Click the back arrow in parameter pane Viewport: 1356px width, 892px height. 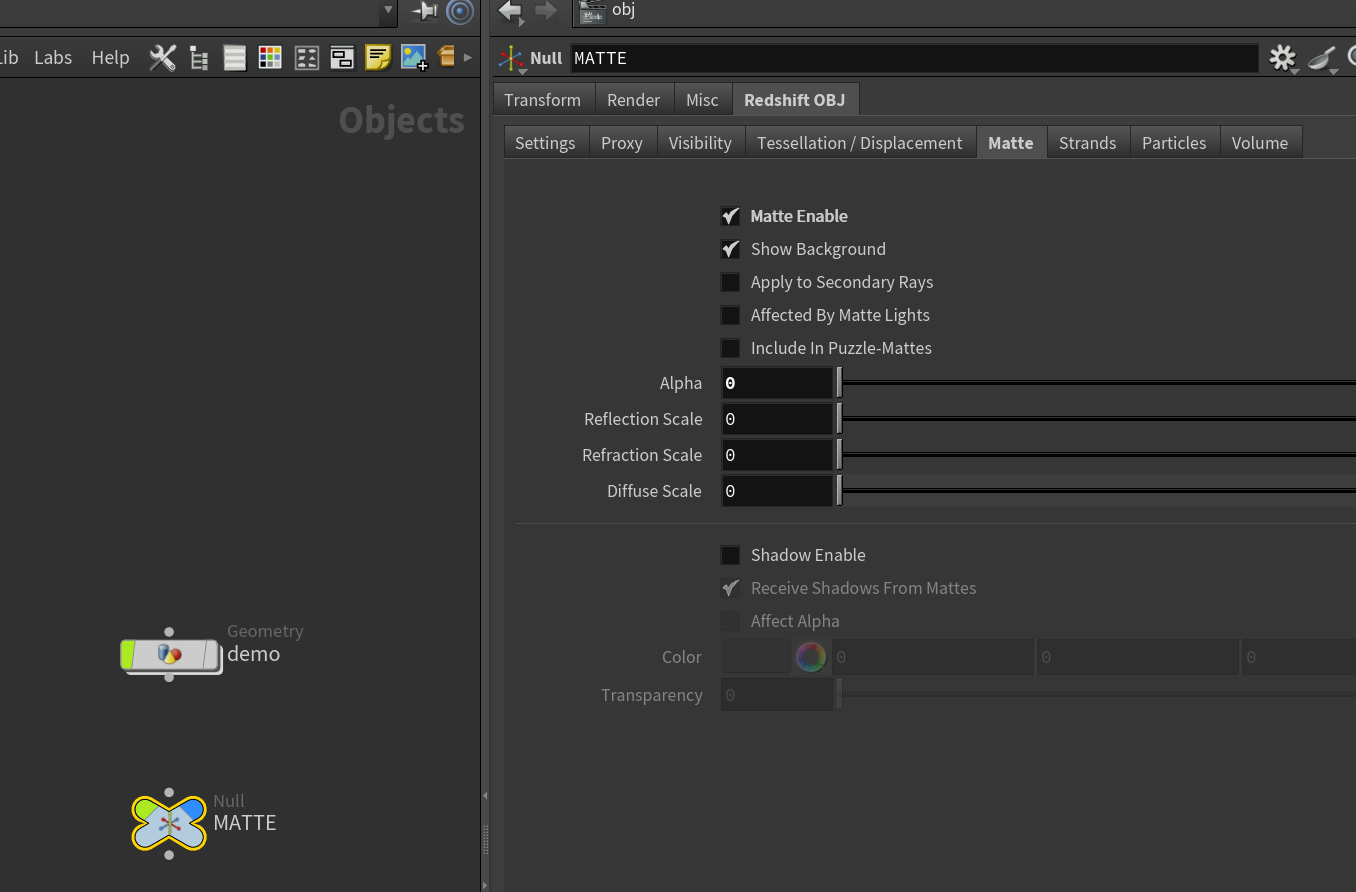point(510,11)
